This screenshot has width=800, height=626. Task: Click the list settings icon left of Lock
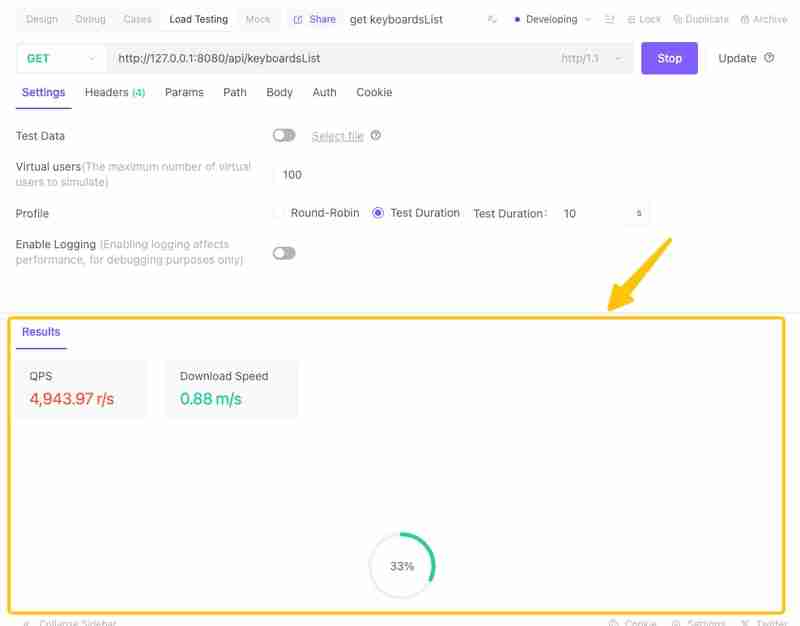coord(609,19)
